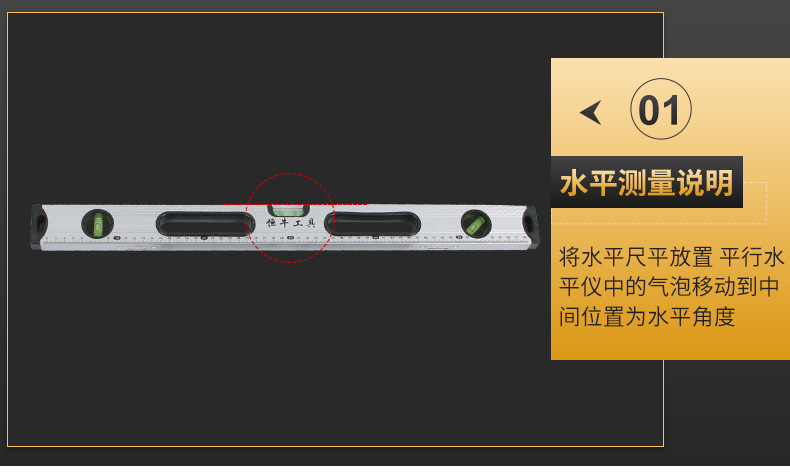Click the red dashed line above the level
This screenshot has width=790, height=474.
[295, 205]
